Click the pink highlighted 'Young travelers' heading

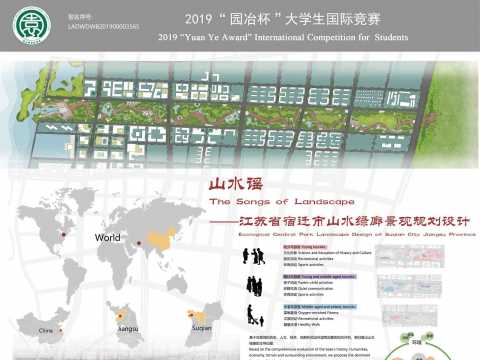click(x=305, y=247)
